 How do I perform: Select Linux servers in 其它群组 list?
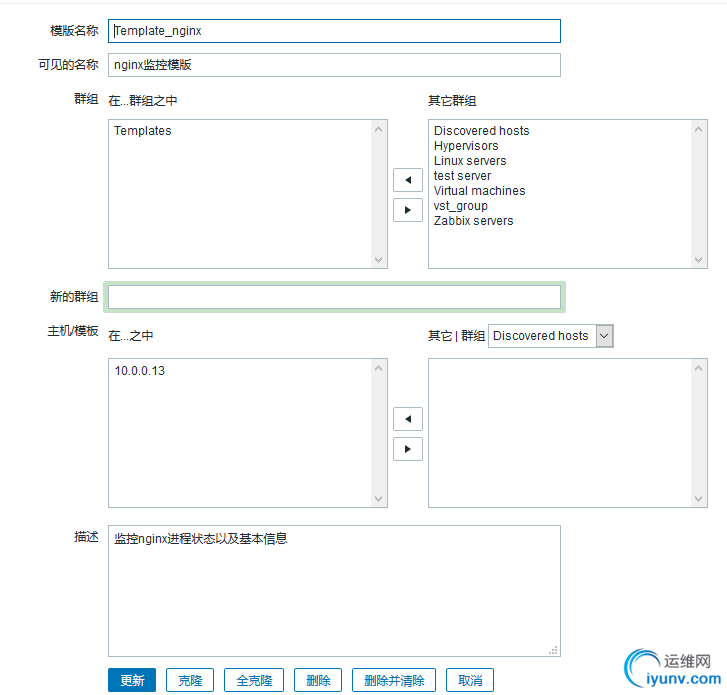[470, 161]
